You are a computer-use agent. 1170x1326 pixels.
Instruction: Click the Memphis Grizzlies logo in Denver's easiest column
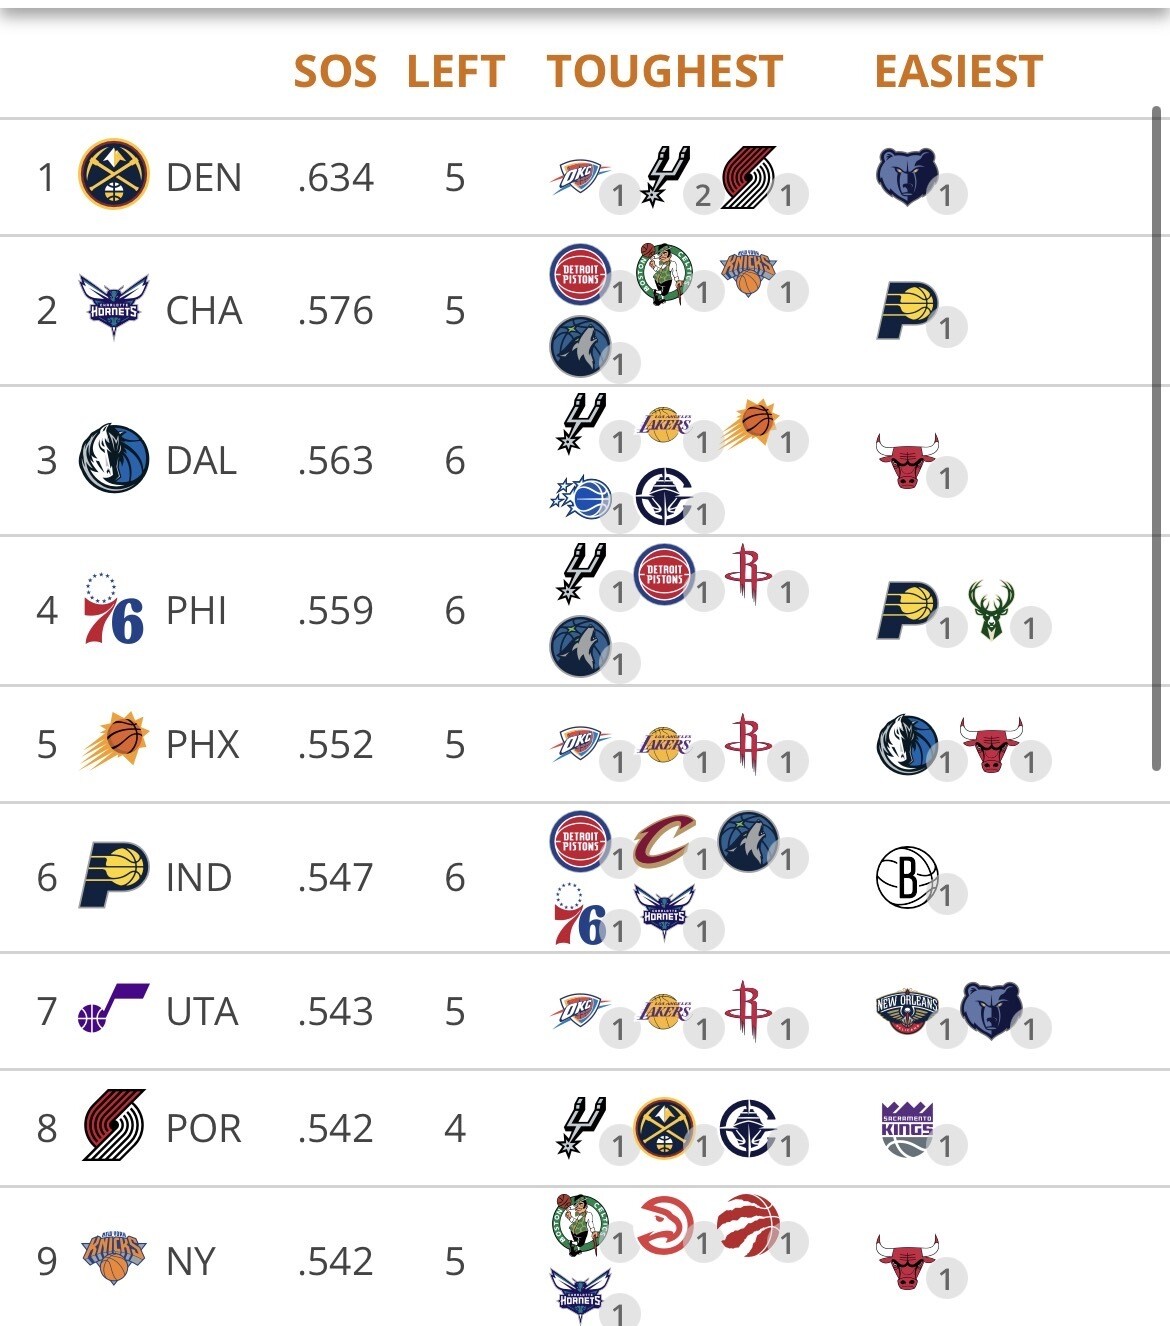click(906, 176)
